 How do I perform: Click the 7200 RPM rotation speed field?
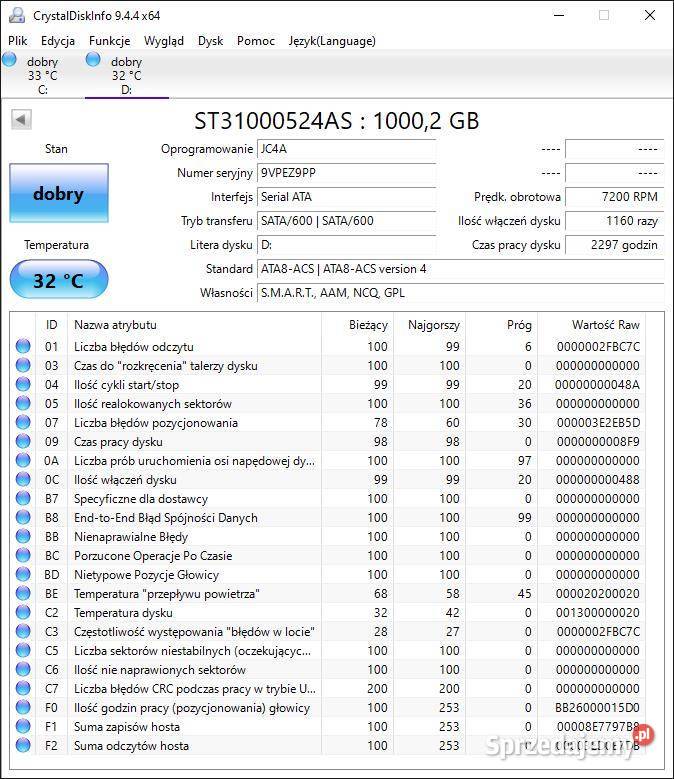(615, 197)
